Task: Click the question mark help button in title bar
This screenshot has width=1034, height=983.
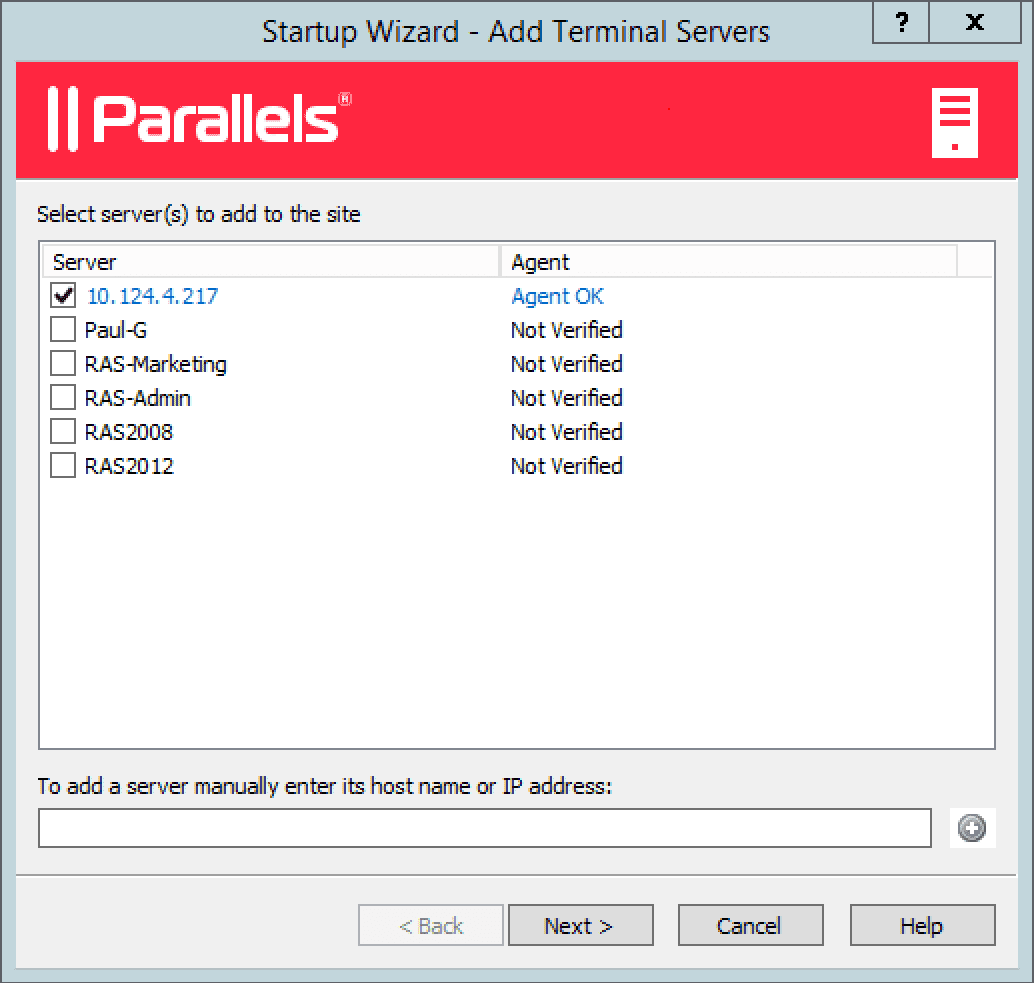Action: (x=901, y=23)
